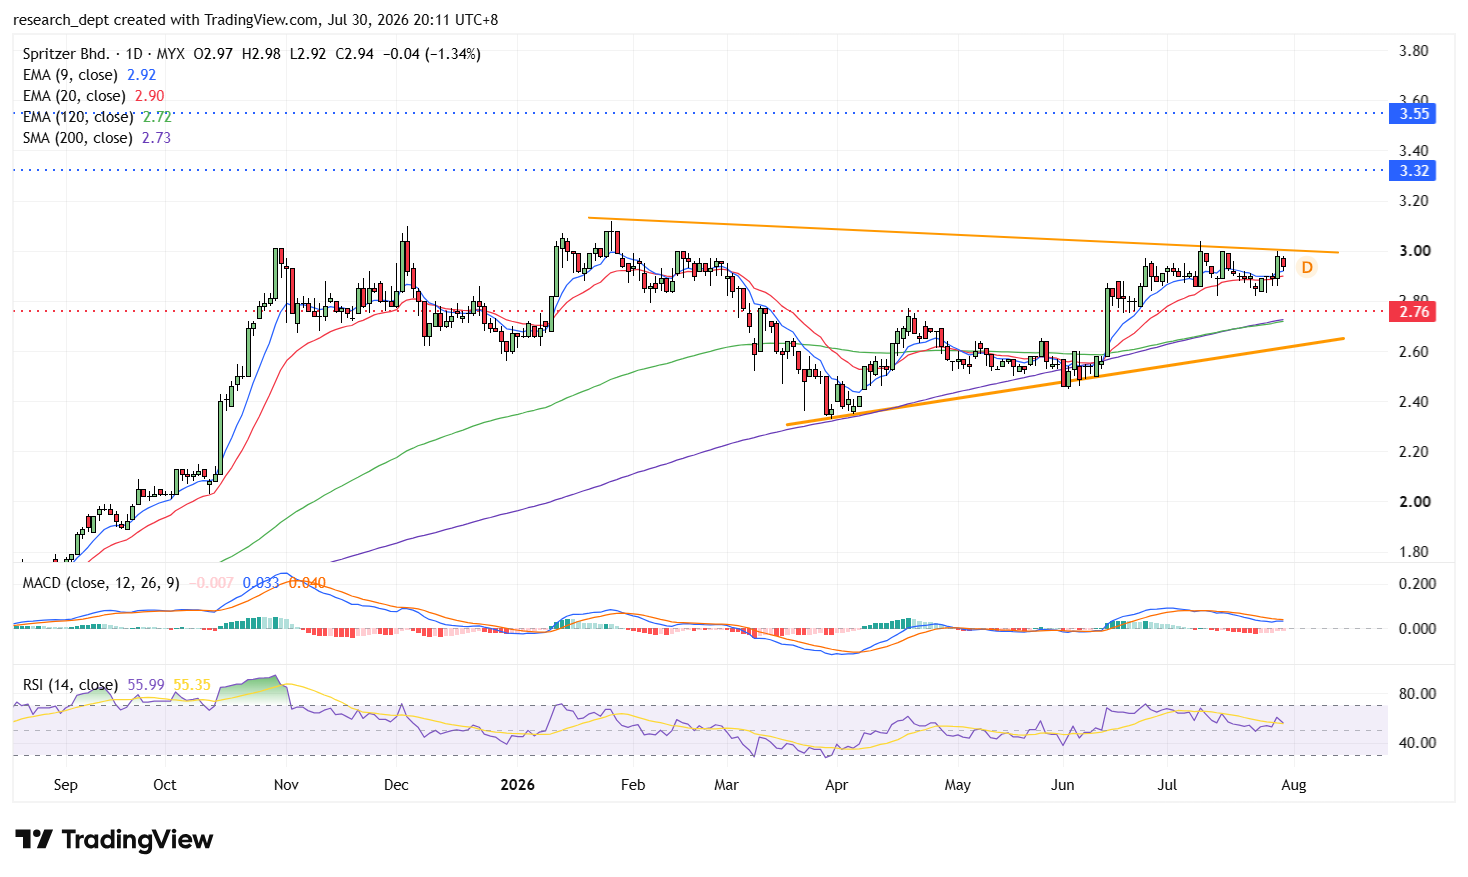Image resolution: width=1468 pixels, height=877 pixels.
Task: Click the 1.80 price axis label
Action: (x=1413, y=552)
